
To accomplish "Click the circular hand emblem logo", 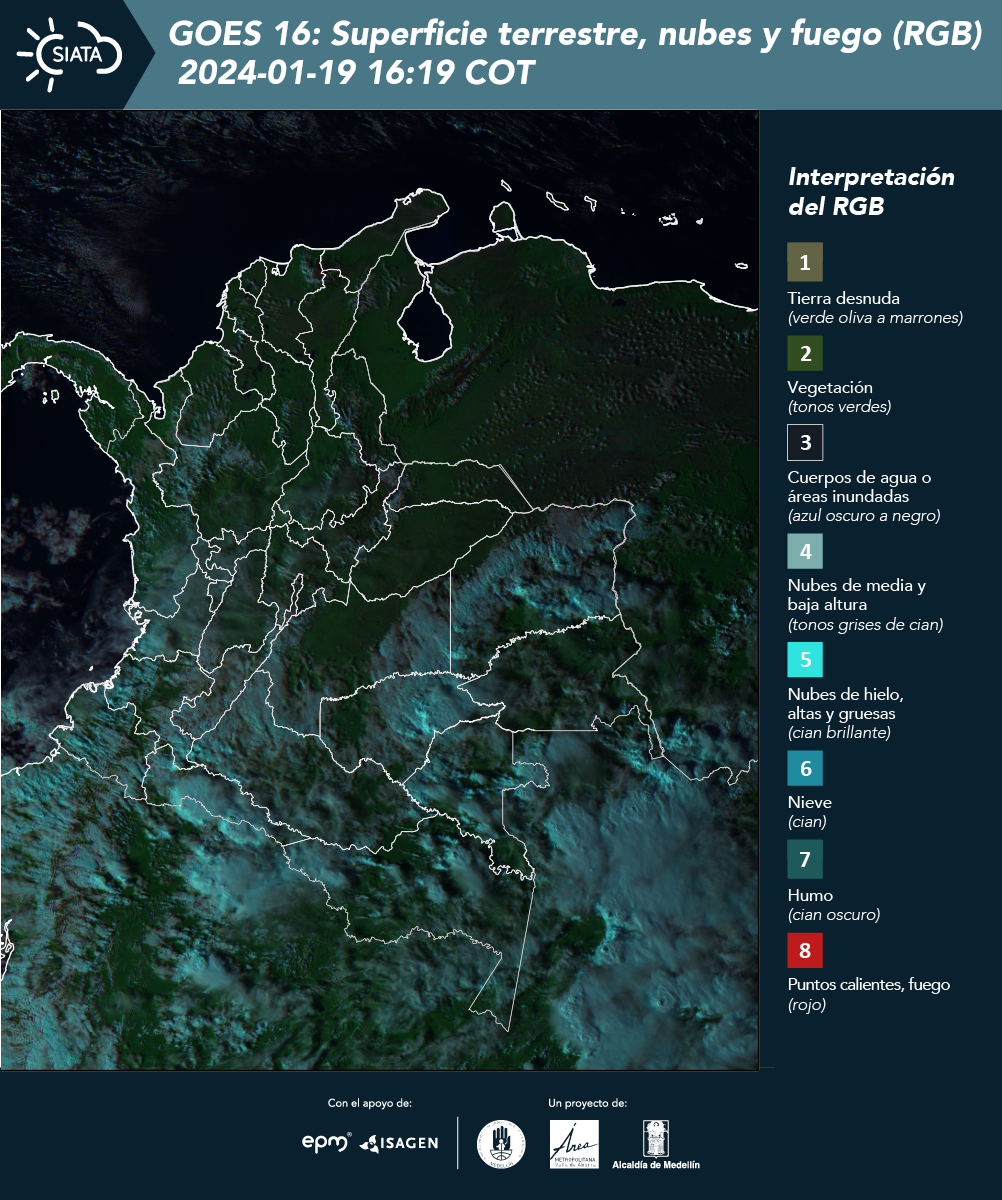I will tap(501, 1144).
